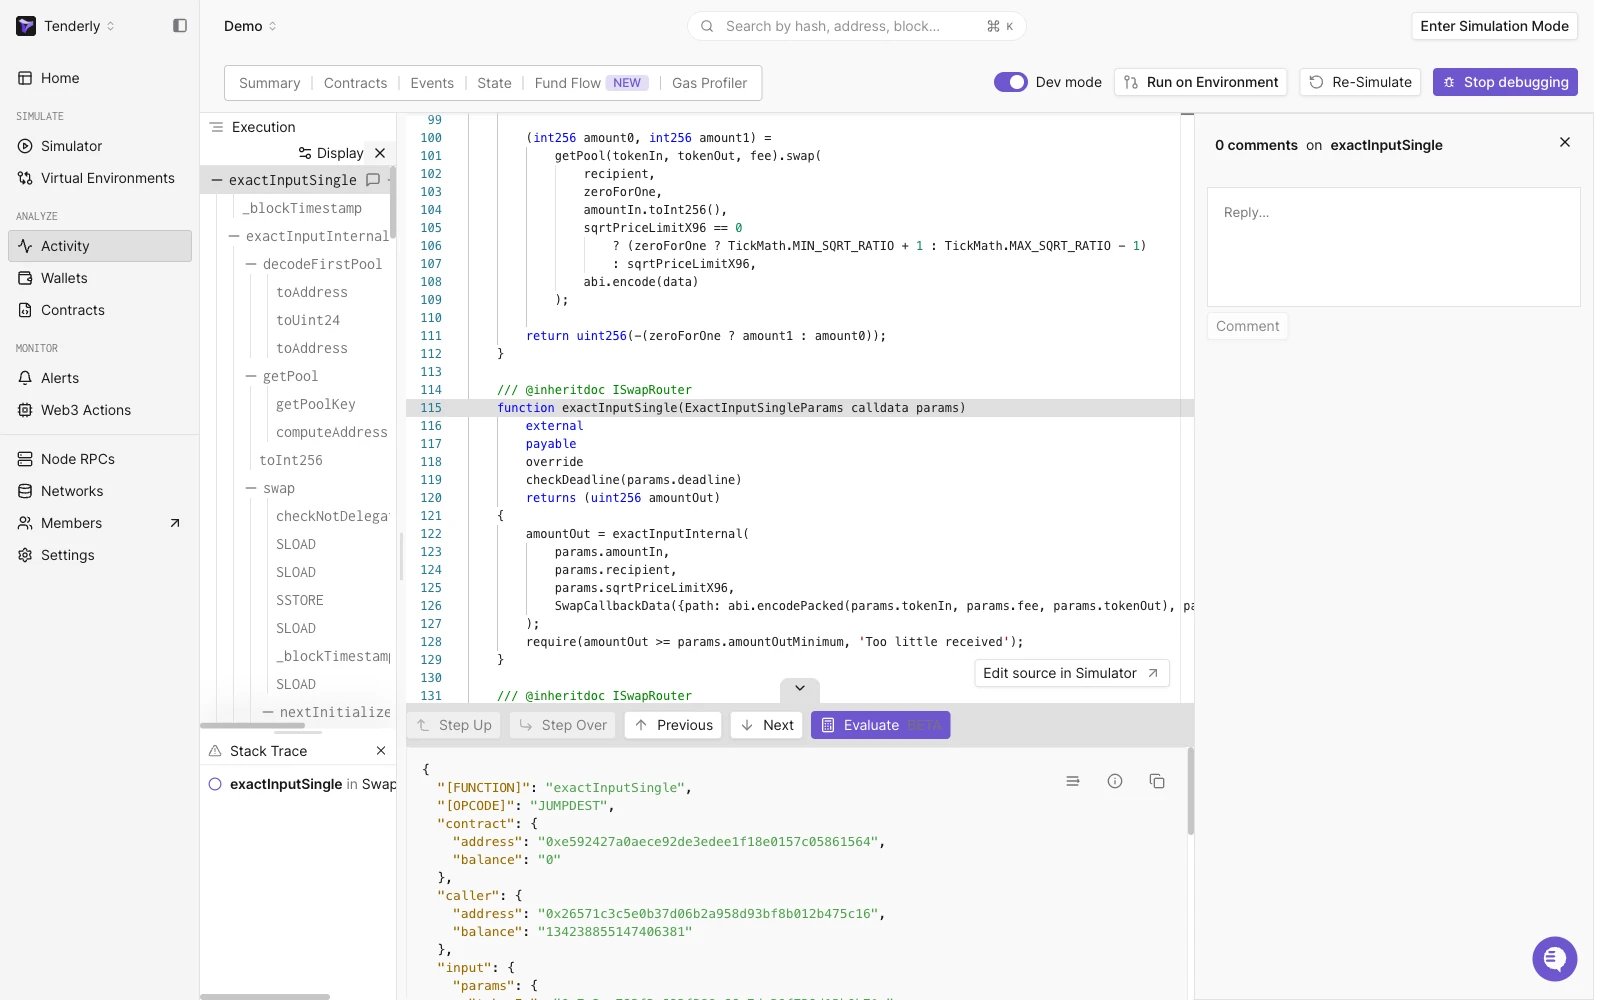Toggle Dev mode switch
The height and width of the screenshot is (1000, 1600).
pyautogui.click(x=1011, y=82)
